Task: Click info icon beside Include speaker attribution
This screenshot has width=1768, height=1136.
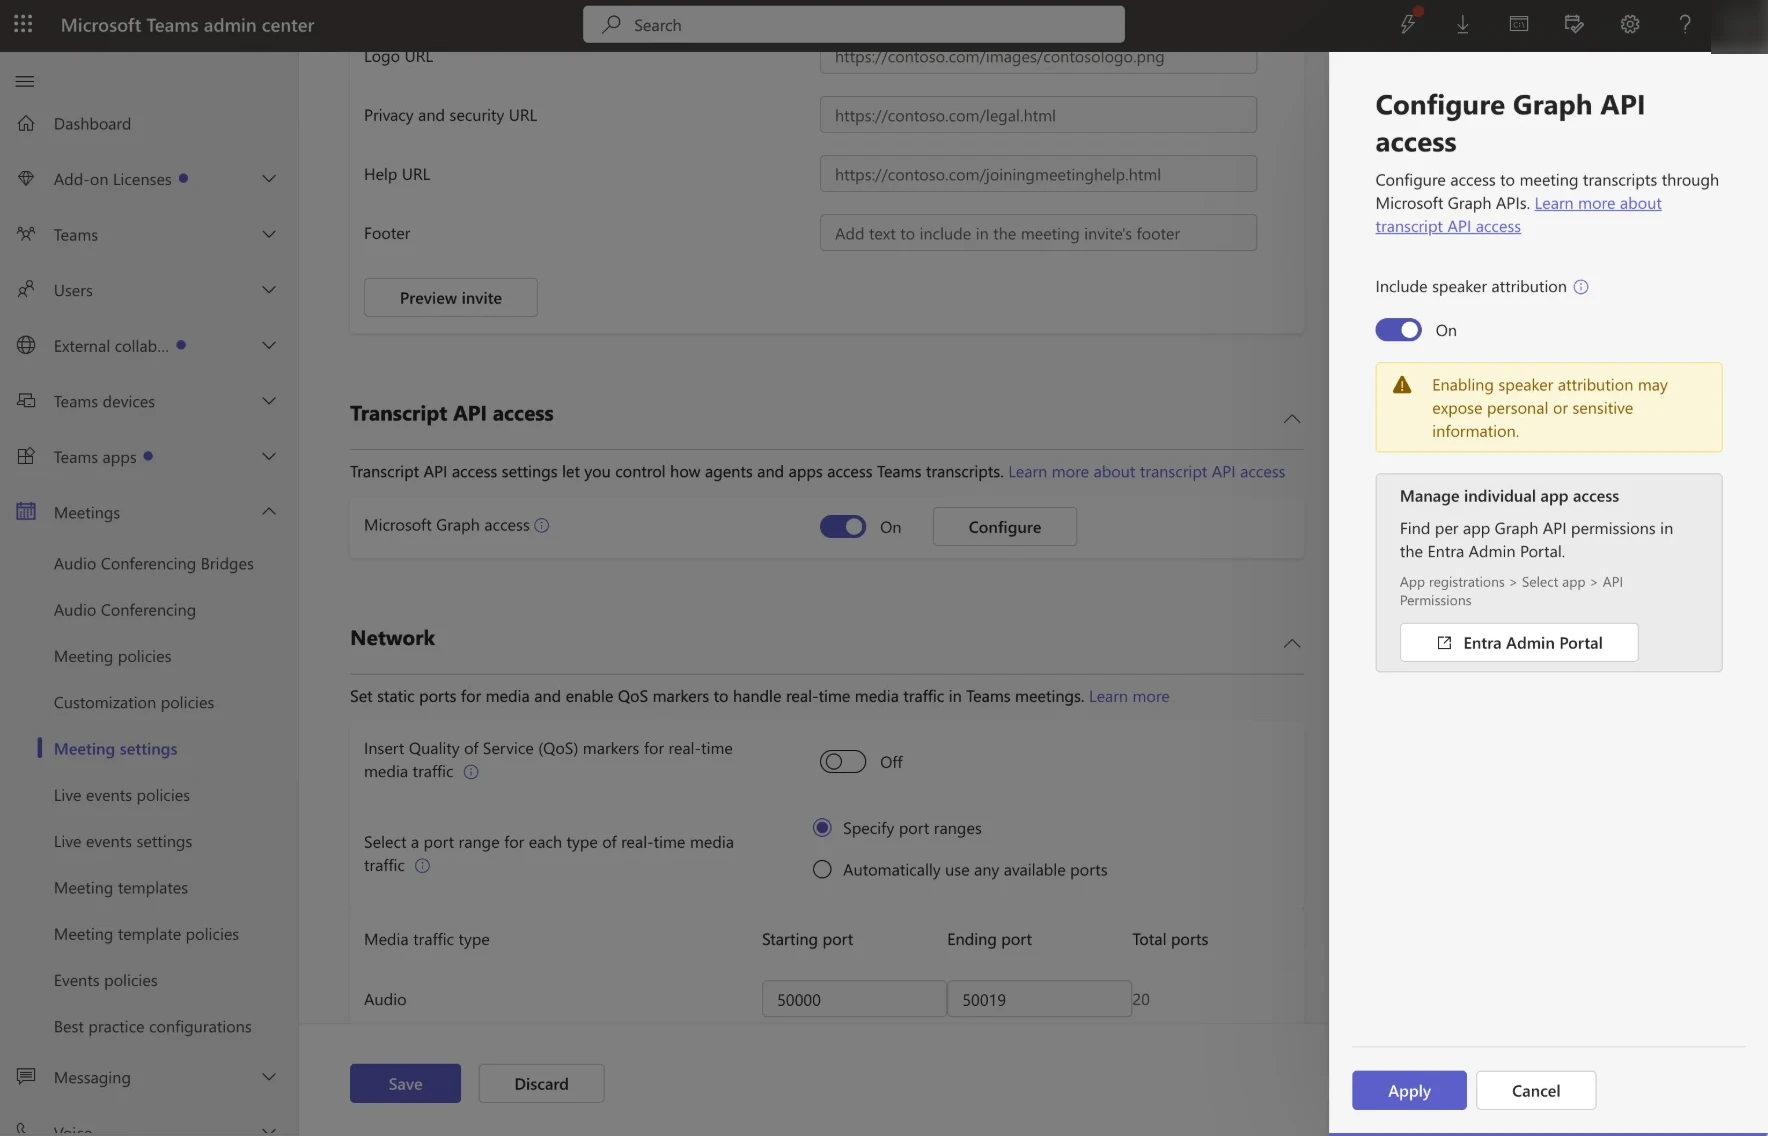Action: [1581, 287]
